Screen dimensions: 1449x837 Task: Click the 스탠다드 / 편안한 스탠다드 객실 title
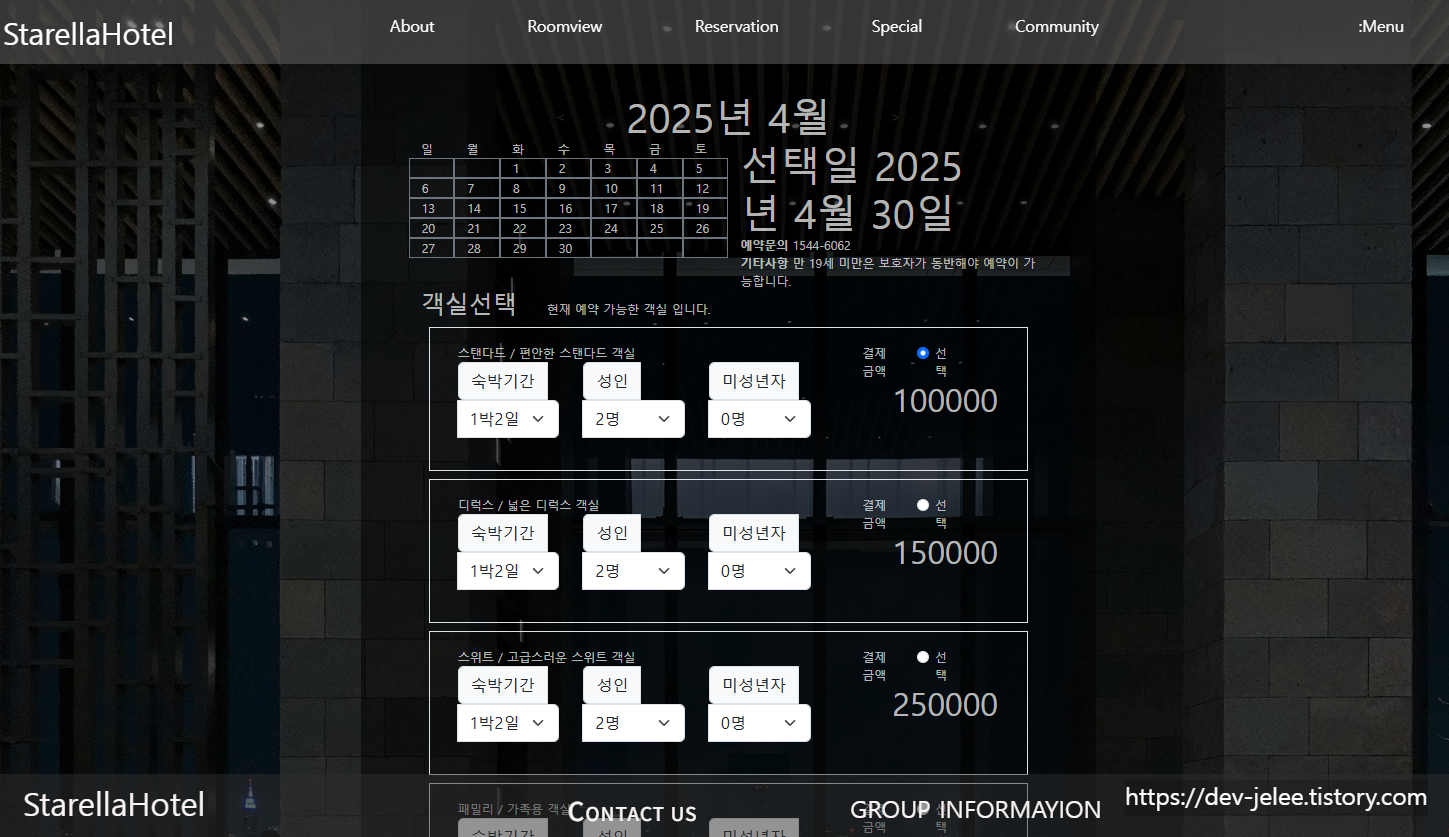546,353
